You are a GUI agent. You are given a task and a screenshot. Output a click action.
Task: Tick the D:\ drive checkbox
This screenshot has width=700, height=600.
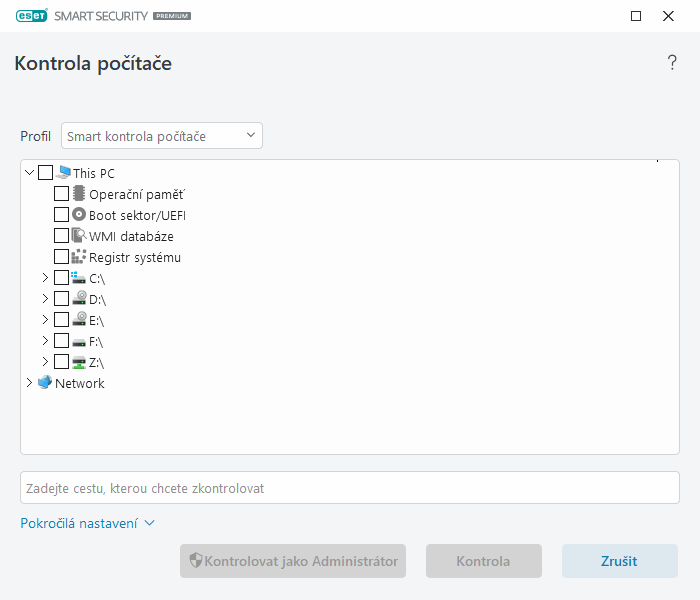point(62,299)
